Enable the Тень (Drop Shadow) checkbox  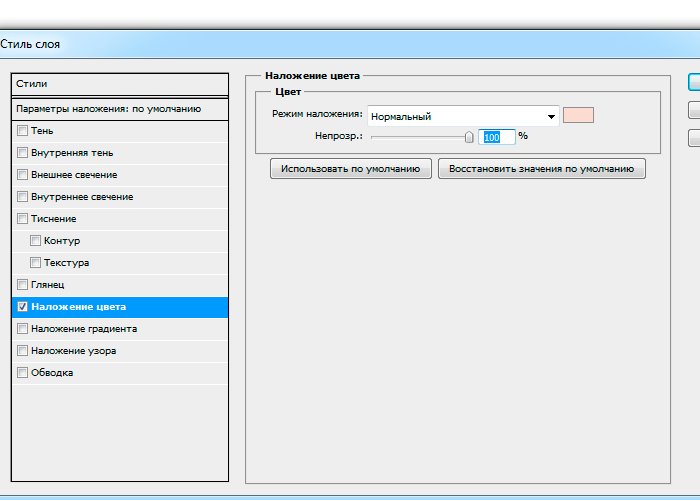pos(22,131)
